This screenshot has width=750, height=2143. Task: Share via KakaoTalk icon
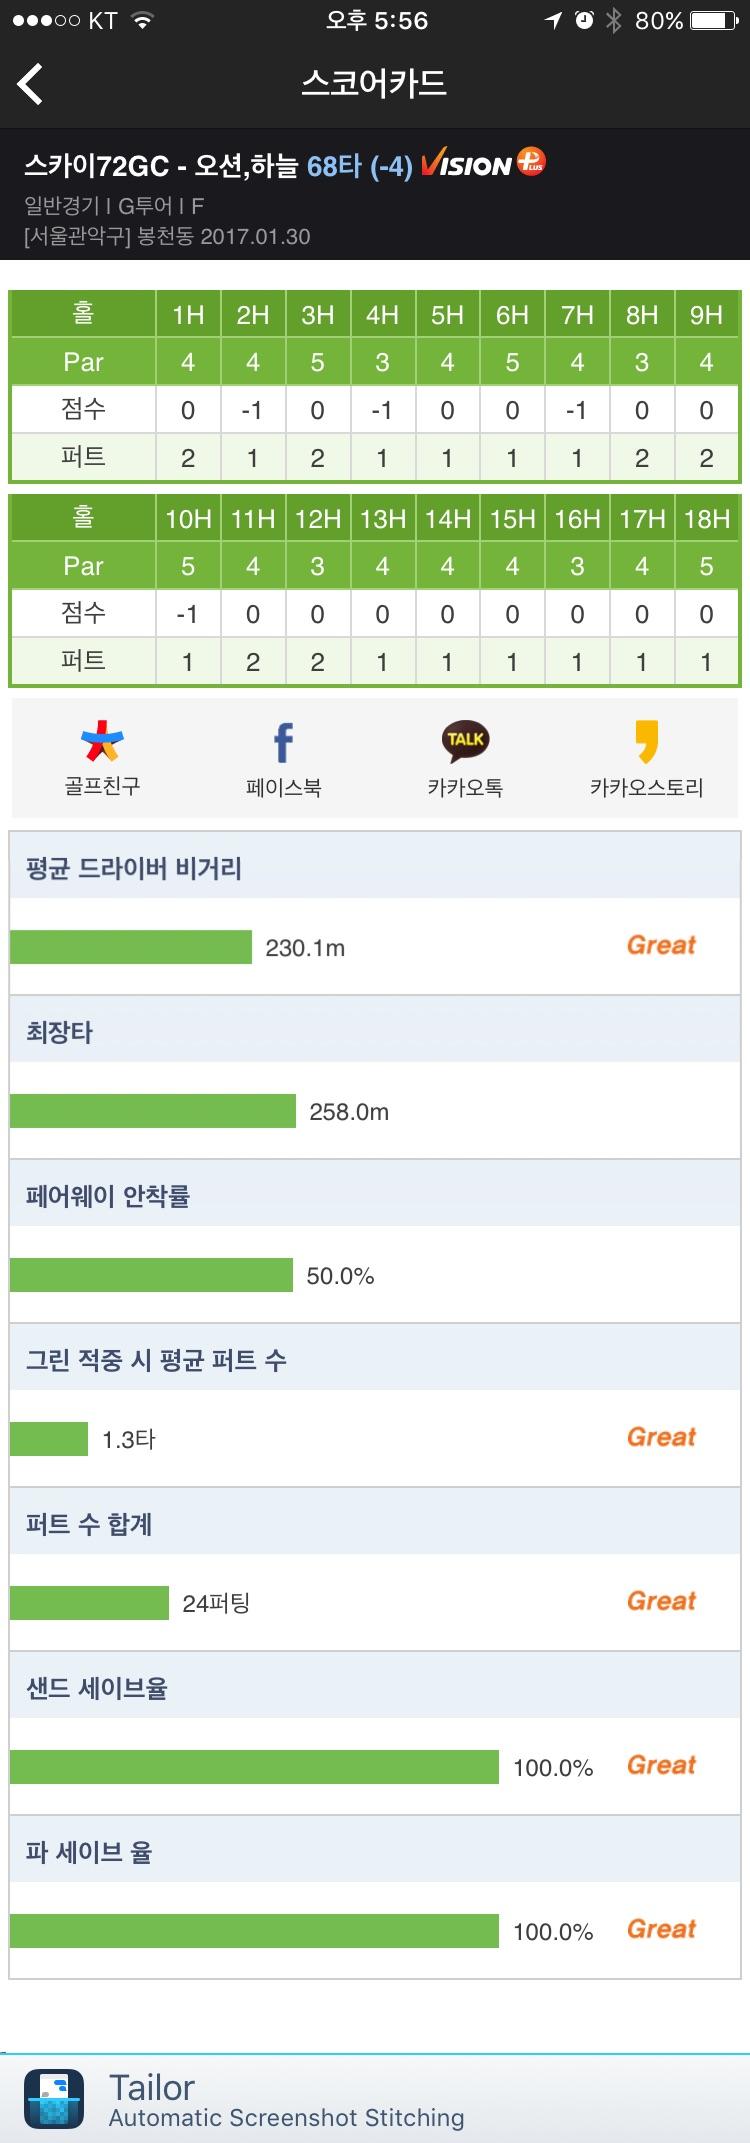coord(465,741)
